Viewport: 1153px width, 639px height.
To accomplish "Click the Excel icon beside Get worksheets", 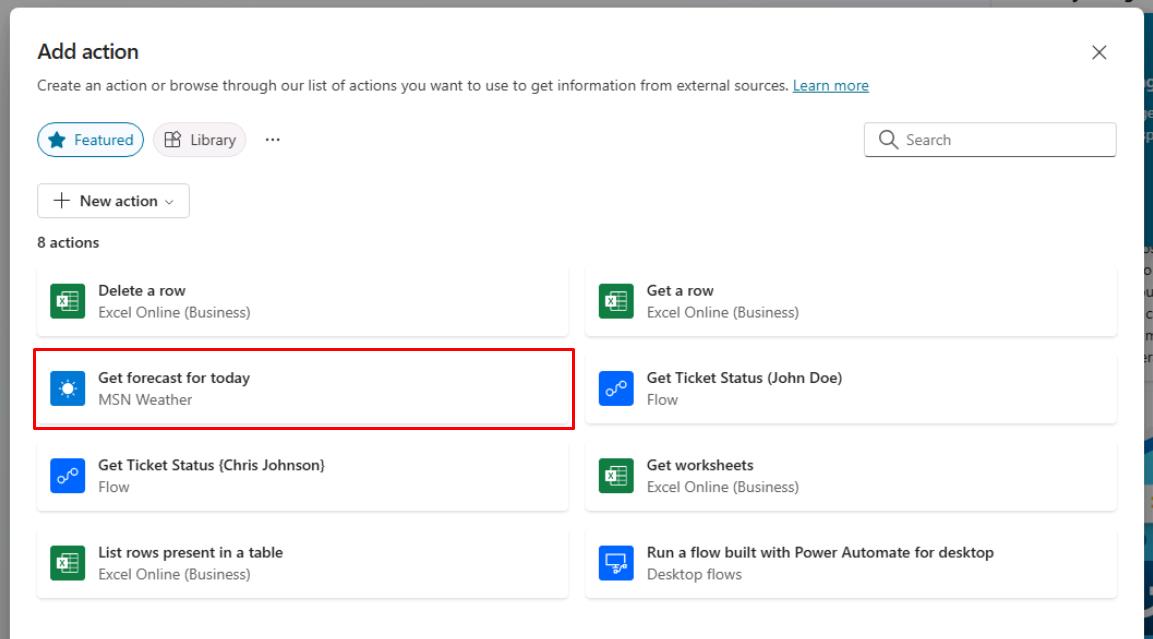I will 616,475.
